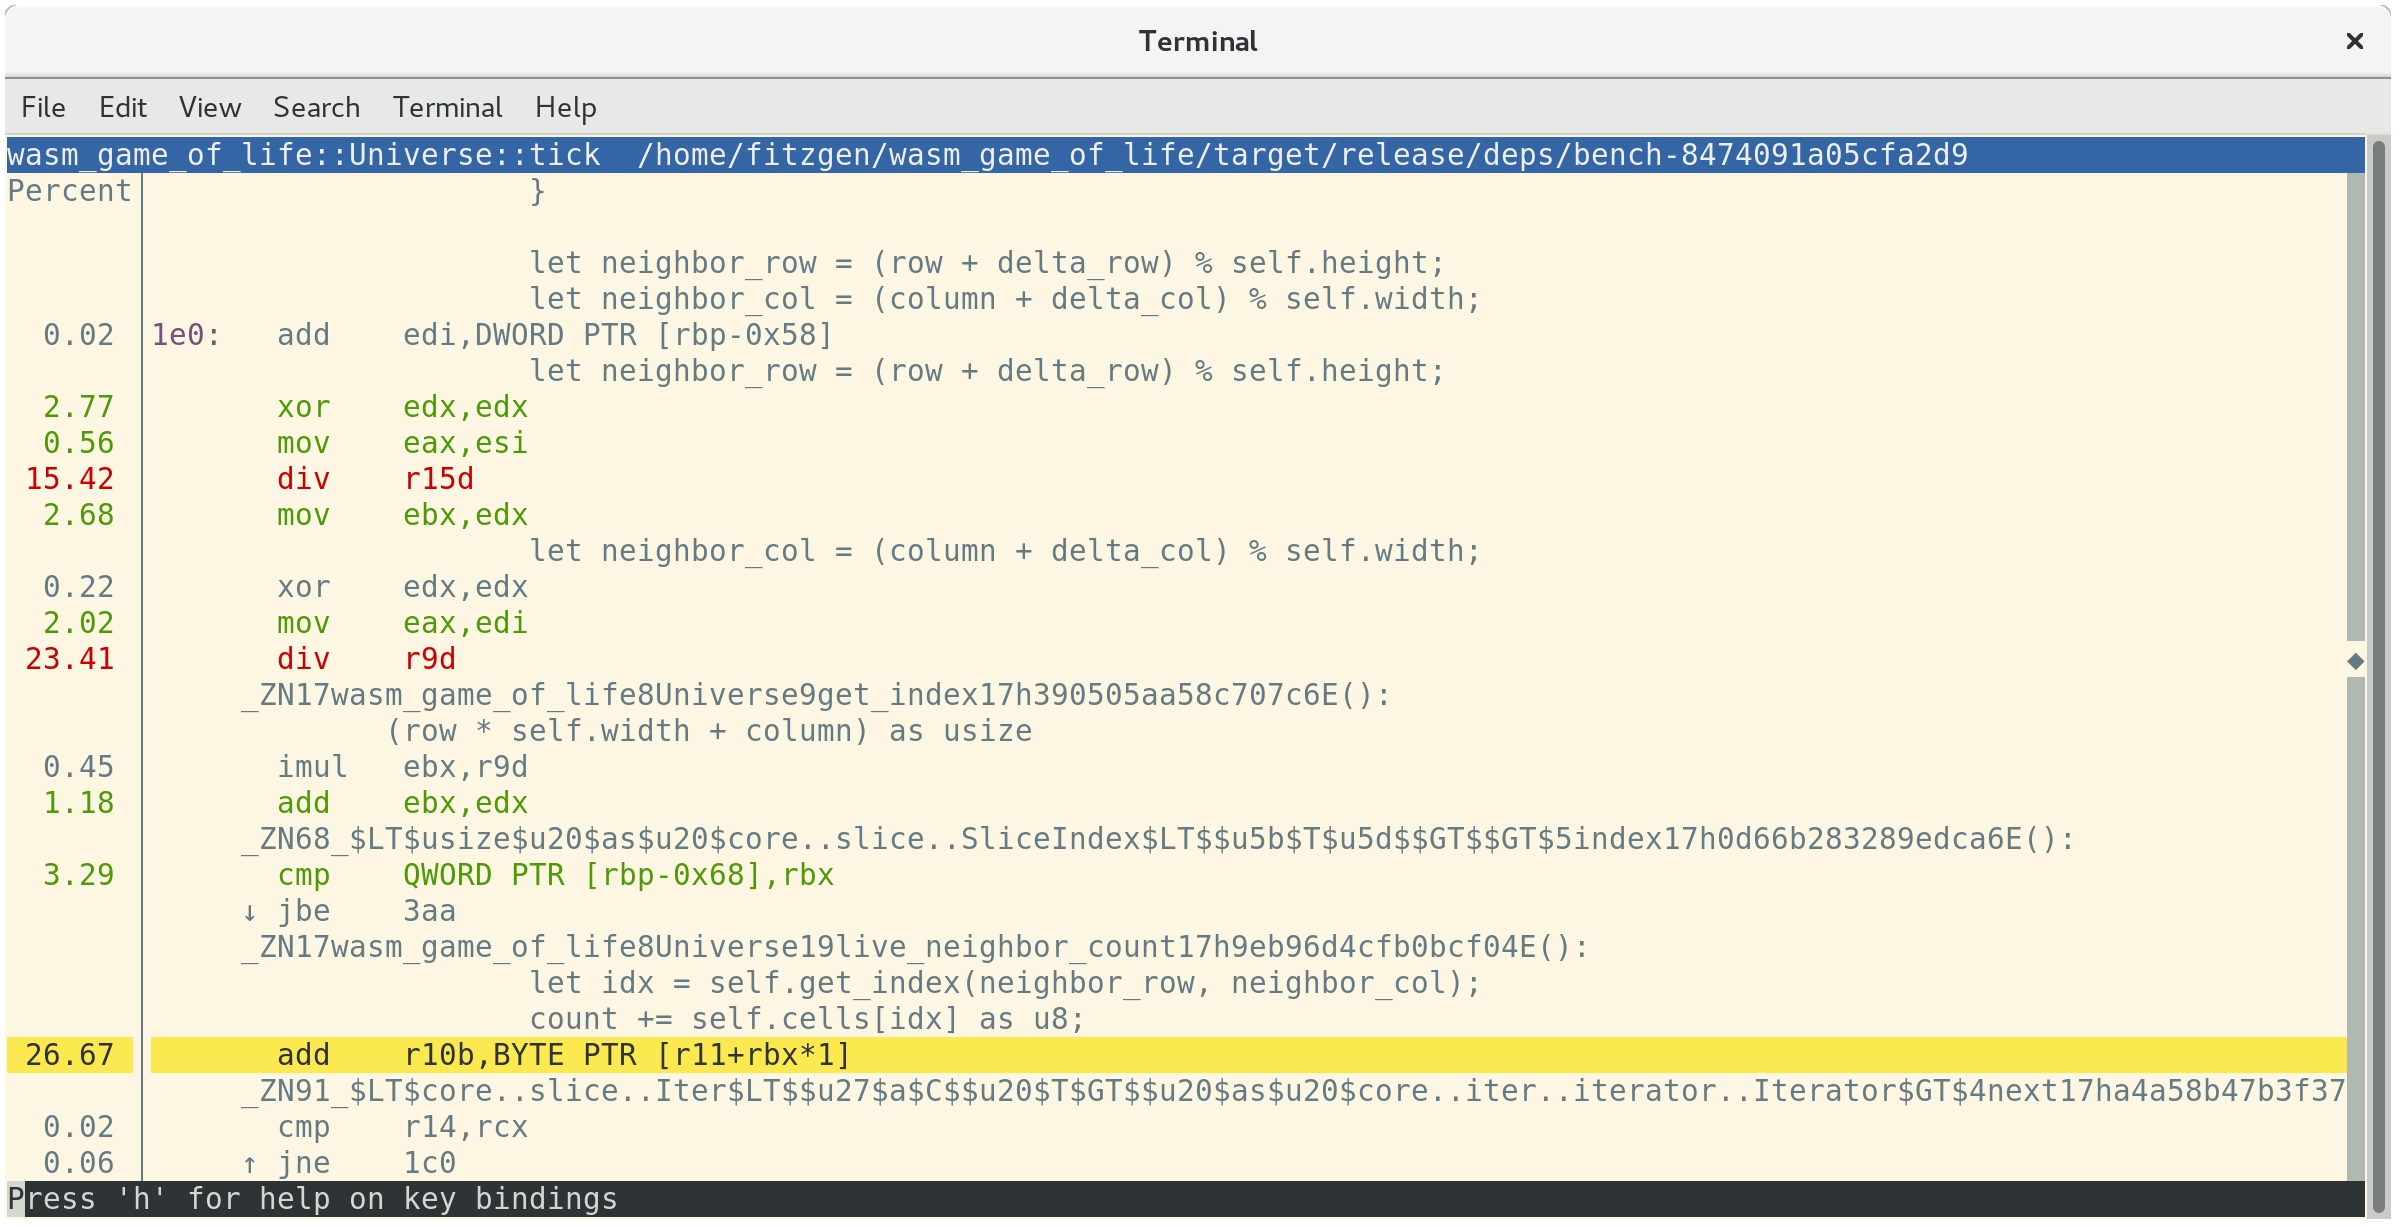Click the diamond marker on the scrollbar
This screenshot has height=1228, width=2400.
[2355, 661]
